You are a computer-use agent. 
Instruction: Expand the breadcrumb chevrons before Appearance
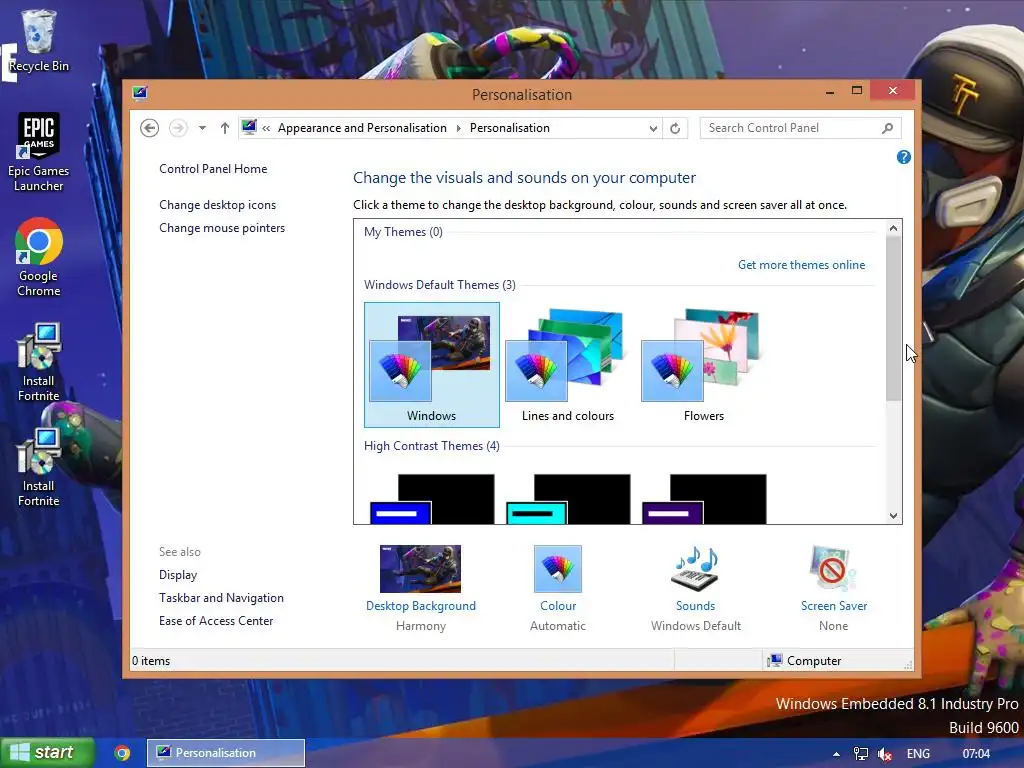tap(266, 128)
